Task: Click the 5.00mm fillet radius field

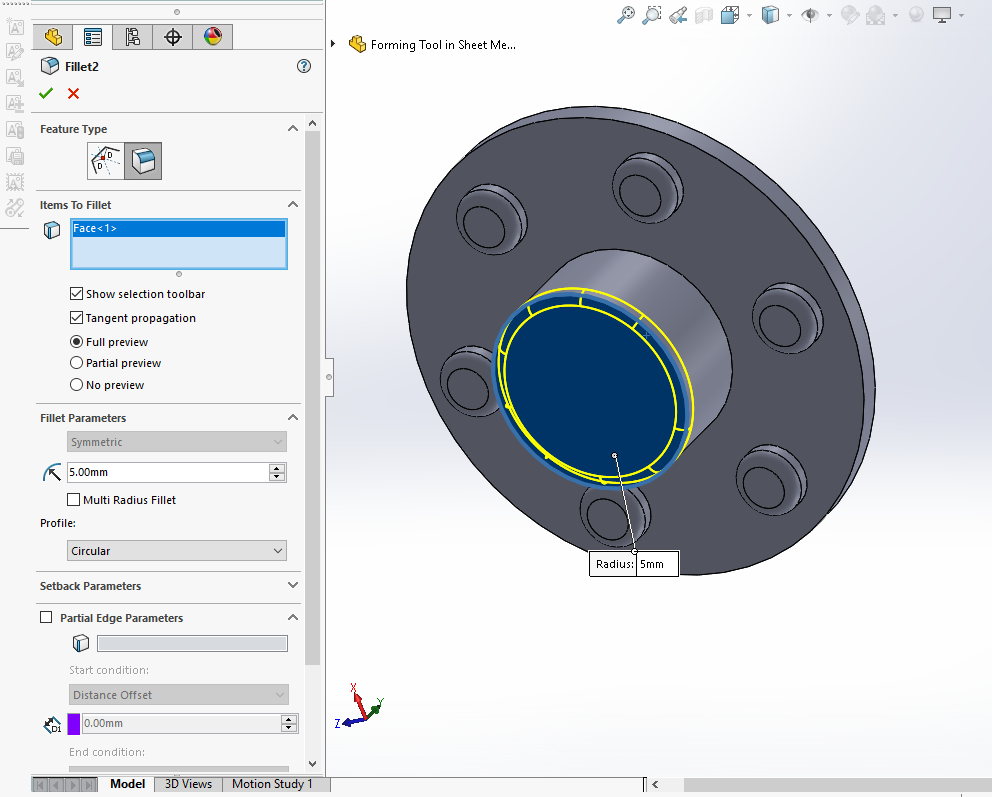Action: pos(167,472)
